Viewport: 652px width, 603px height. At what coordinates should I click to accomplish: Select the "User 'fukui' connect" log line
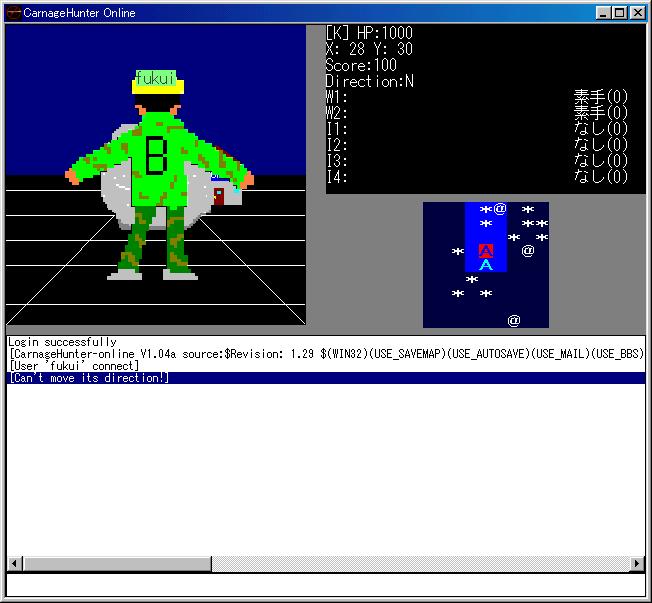(326, 366)
